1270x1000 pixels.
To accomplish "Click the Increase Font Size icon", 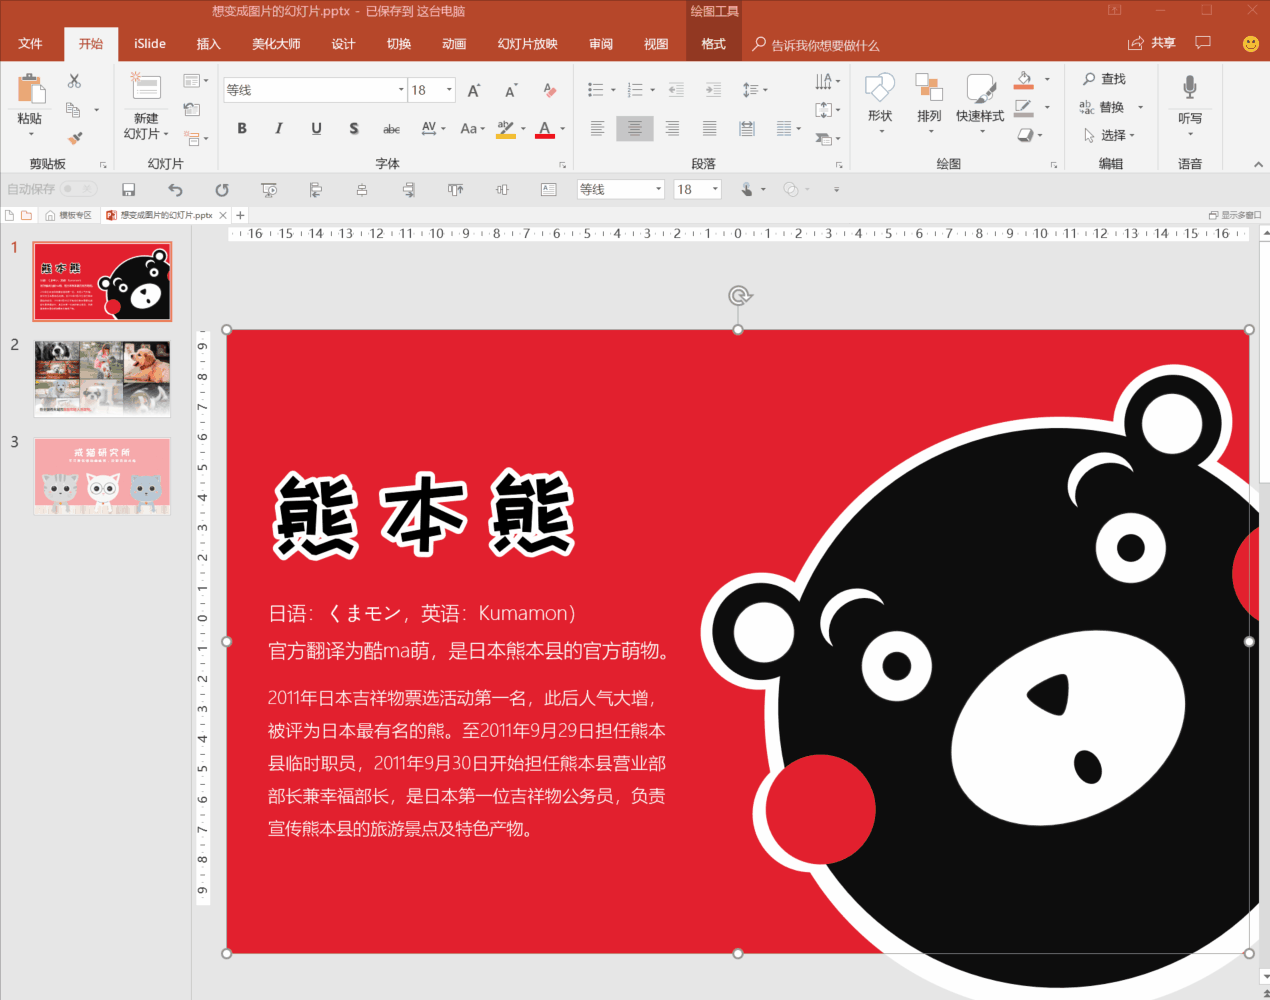I will click(474, 90).
